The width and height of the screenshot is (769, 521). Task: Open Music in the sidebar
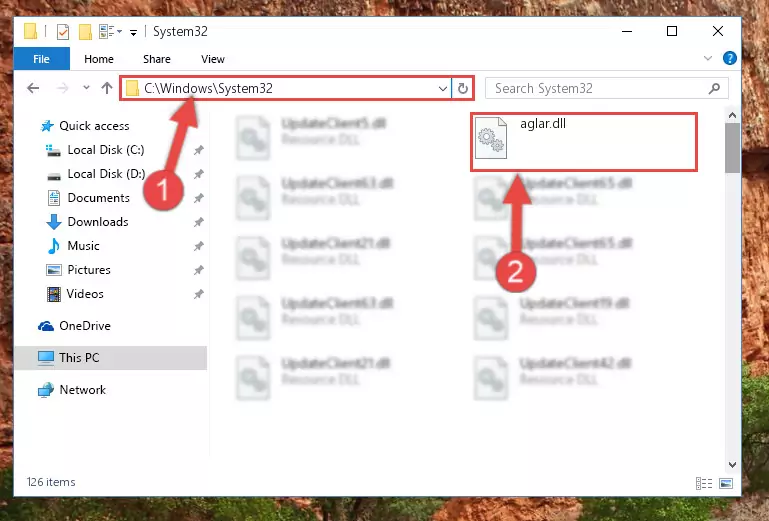(x=83, y=246)
